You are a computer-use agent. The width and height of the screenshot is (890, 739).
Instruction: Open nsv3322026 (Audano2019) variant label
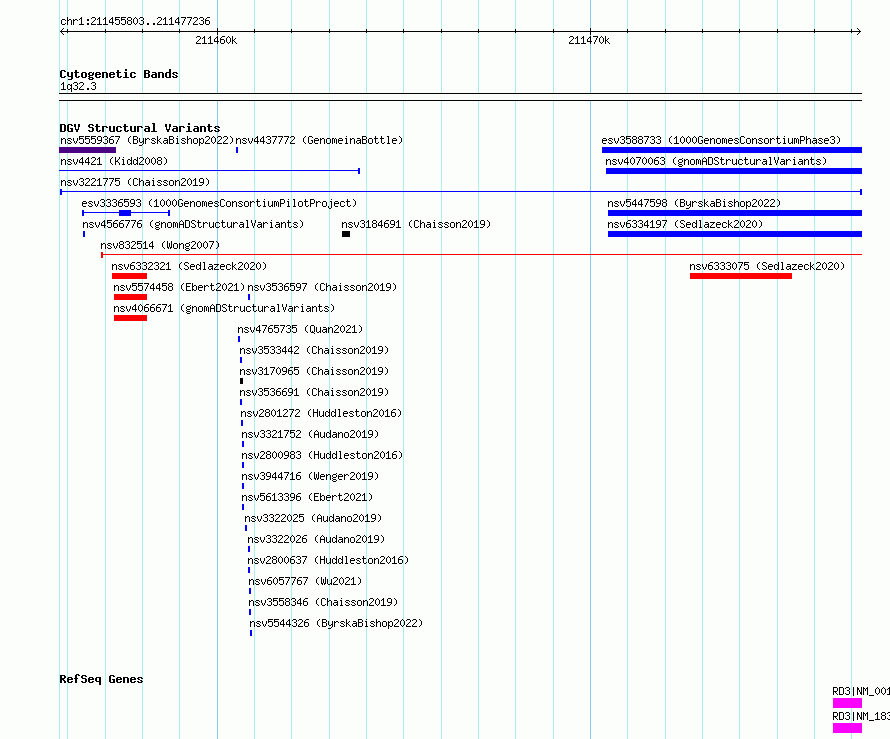point(316,539)
